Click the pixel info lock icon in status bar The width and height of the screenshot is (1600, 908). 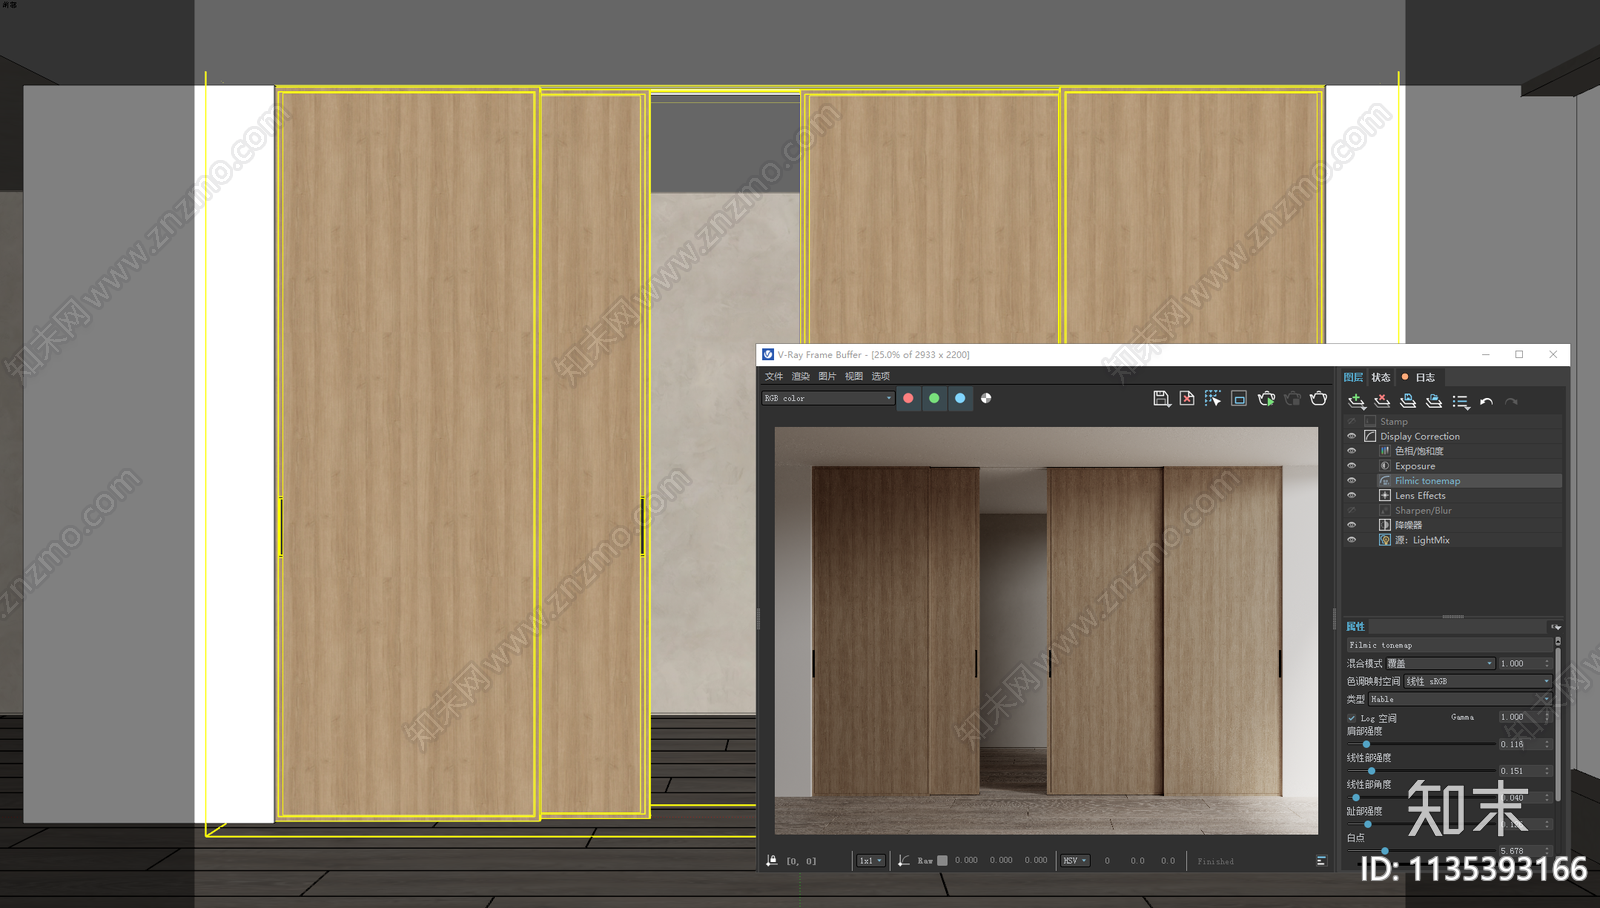[772, 860]
